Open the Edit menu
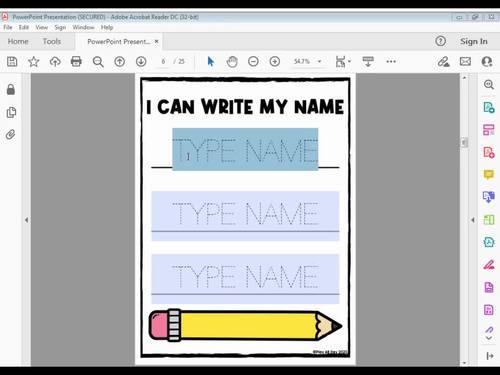This screenshot has height=375, width=500. (24, 27)
